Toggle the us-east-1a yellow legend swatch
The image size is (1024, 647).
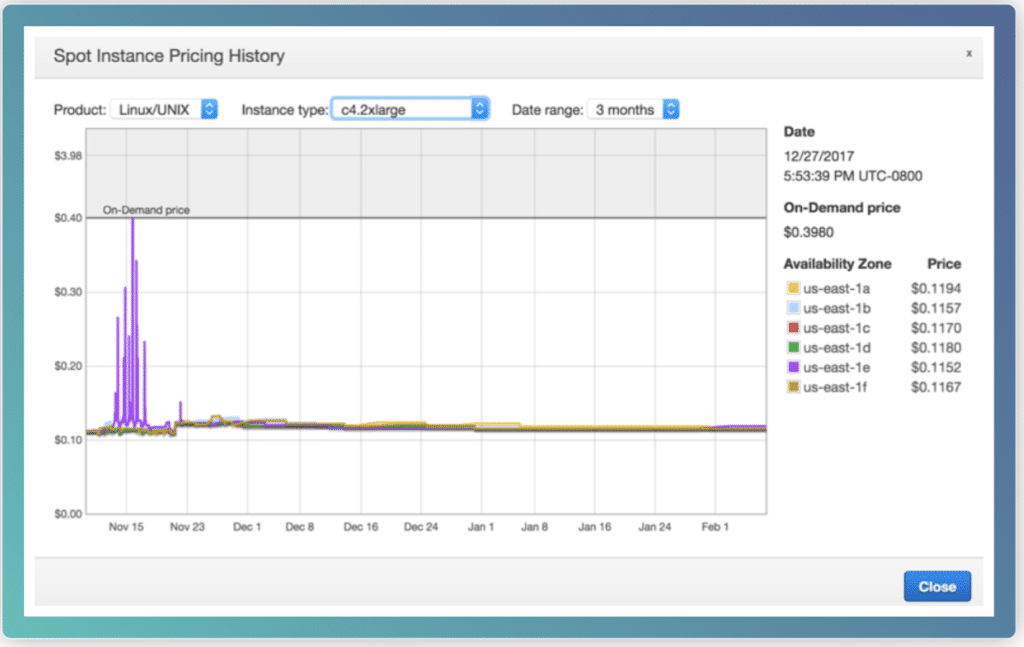[x=793, y=288]
